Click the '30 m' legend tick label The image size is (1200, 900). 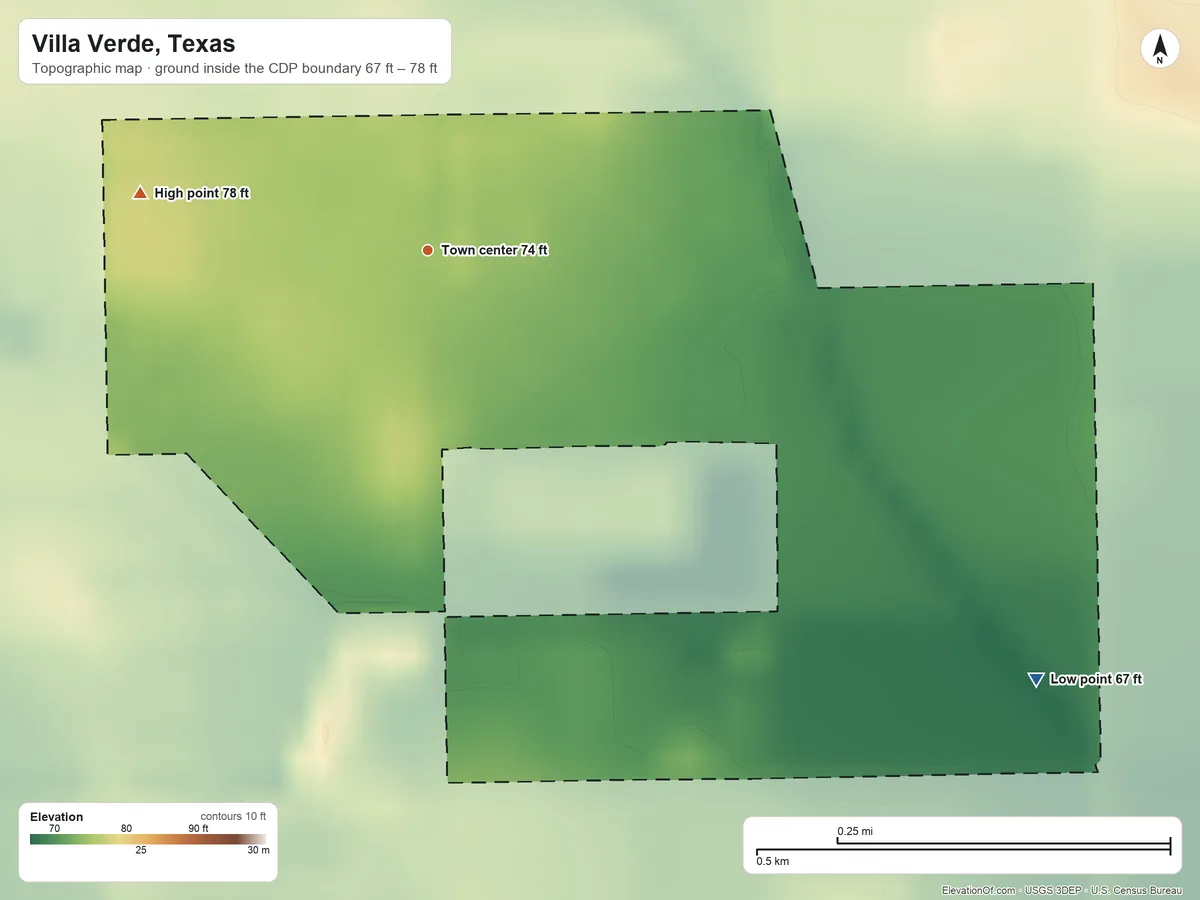pyautogui.click(x=258, y=850)
